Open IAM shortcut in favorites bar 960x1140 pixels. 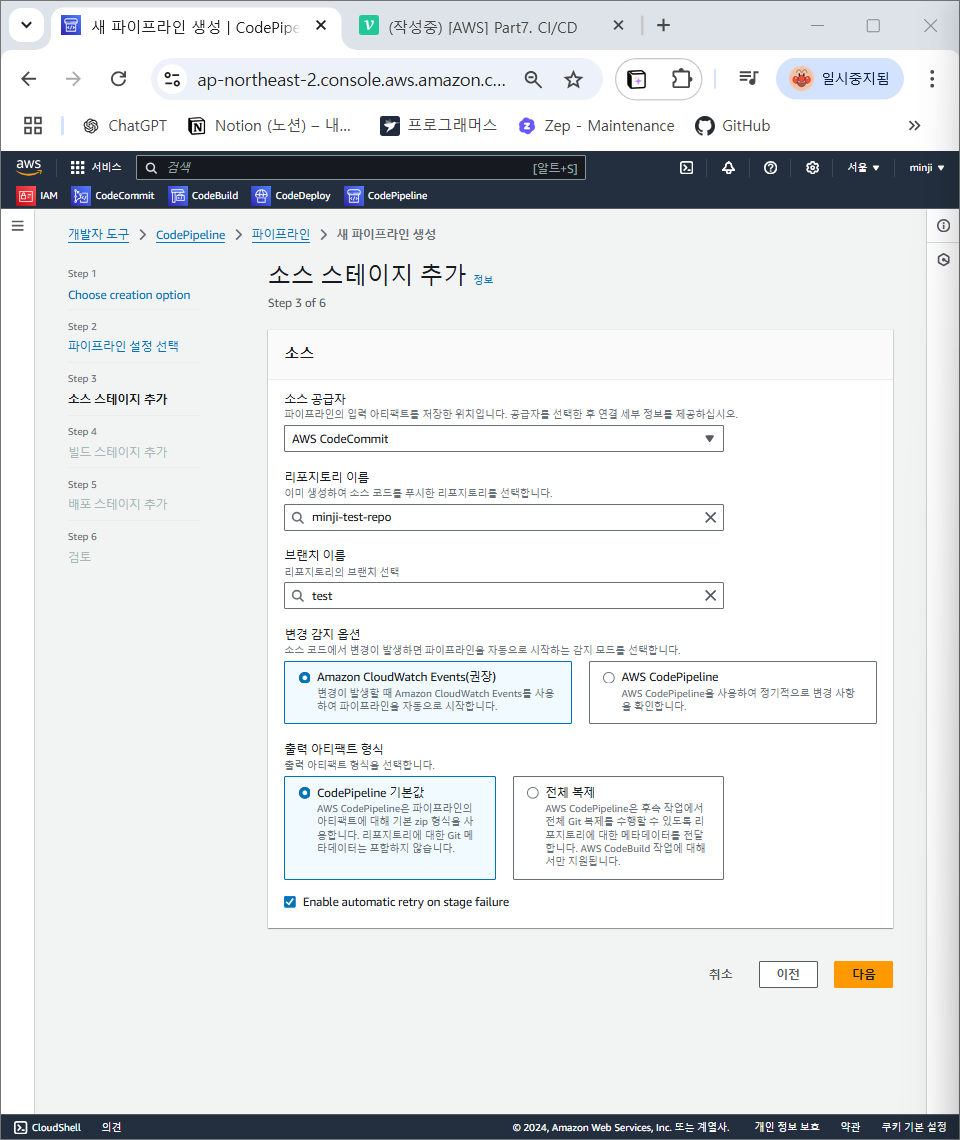tap(38, 196)
